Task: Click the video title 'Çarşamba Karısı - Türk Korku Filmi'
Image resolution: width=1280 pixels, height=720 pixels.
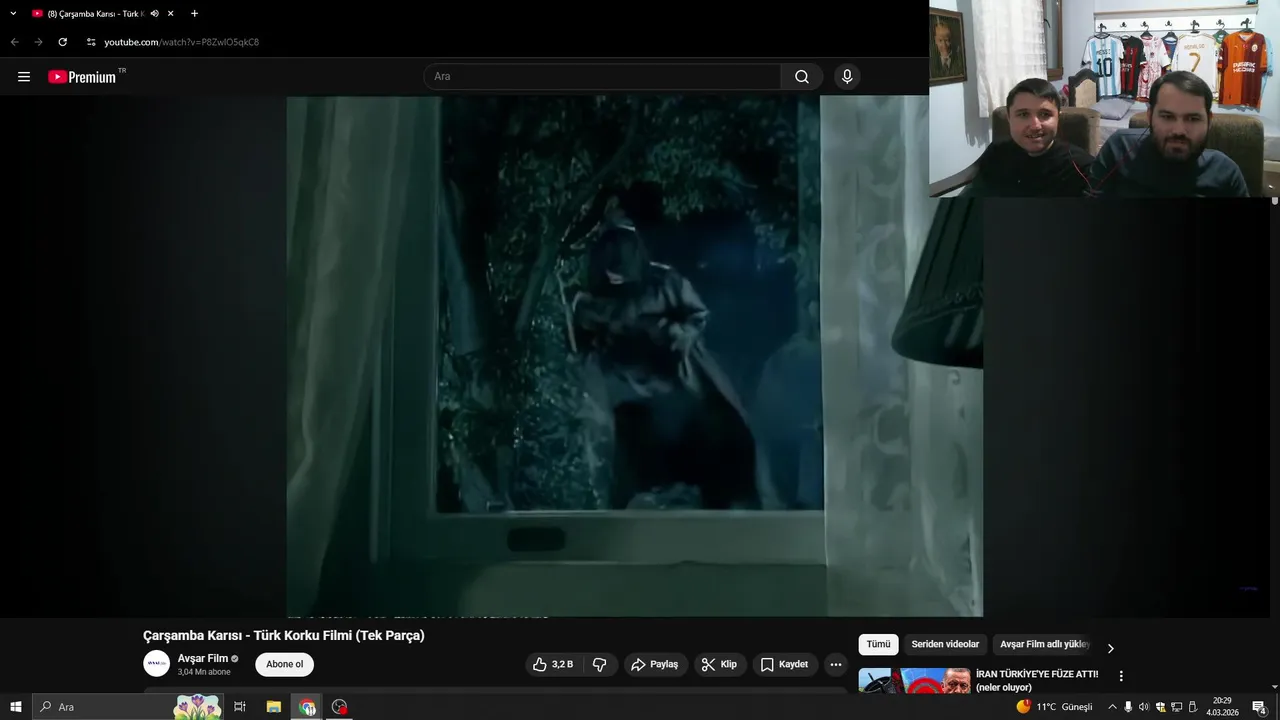Action: click(284, 636)
